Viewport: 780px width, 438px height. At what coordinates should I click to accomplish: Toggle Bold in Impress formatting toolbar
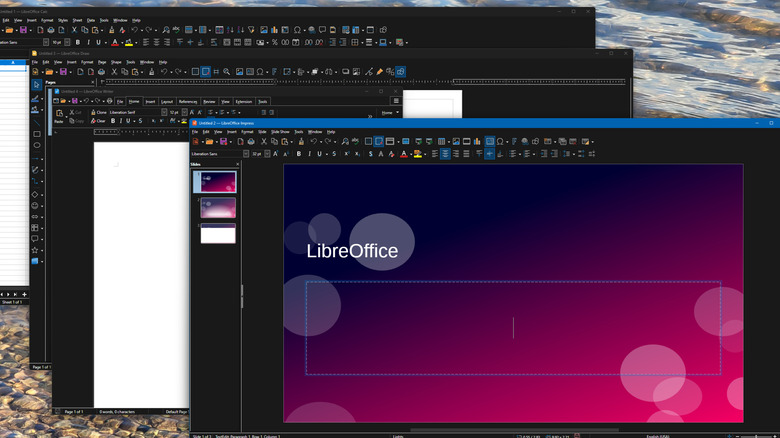pos(299,154)
